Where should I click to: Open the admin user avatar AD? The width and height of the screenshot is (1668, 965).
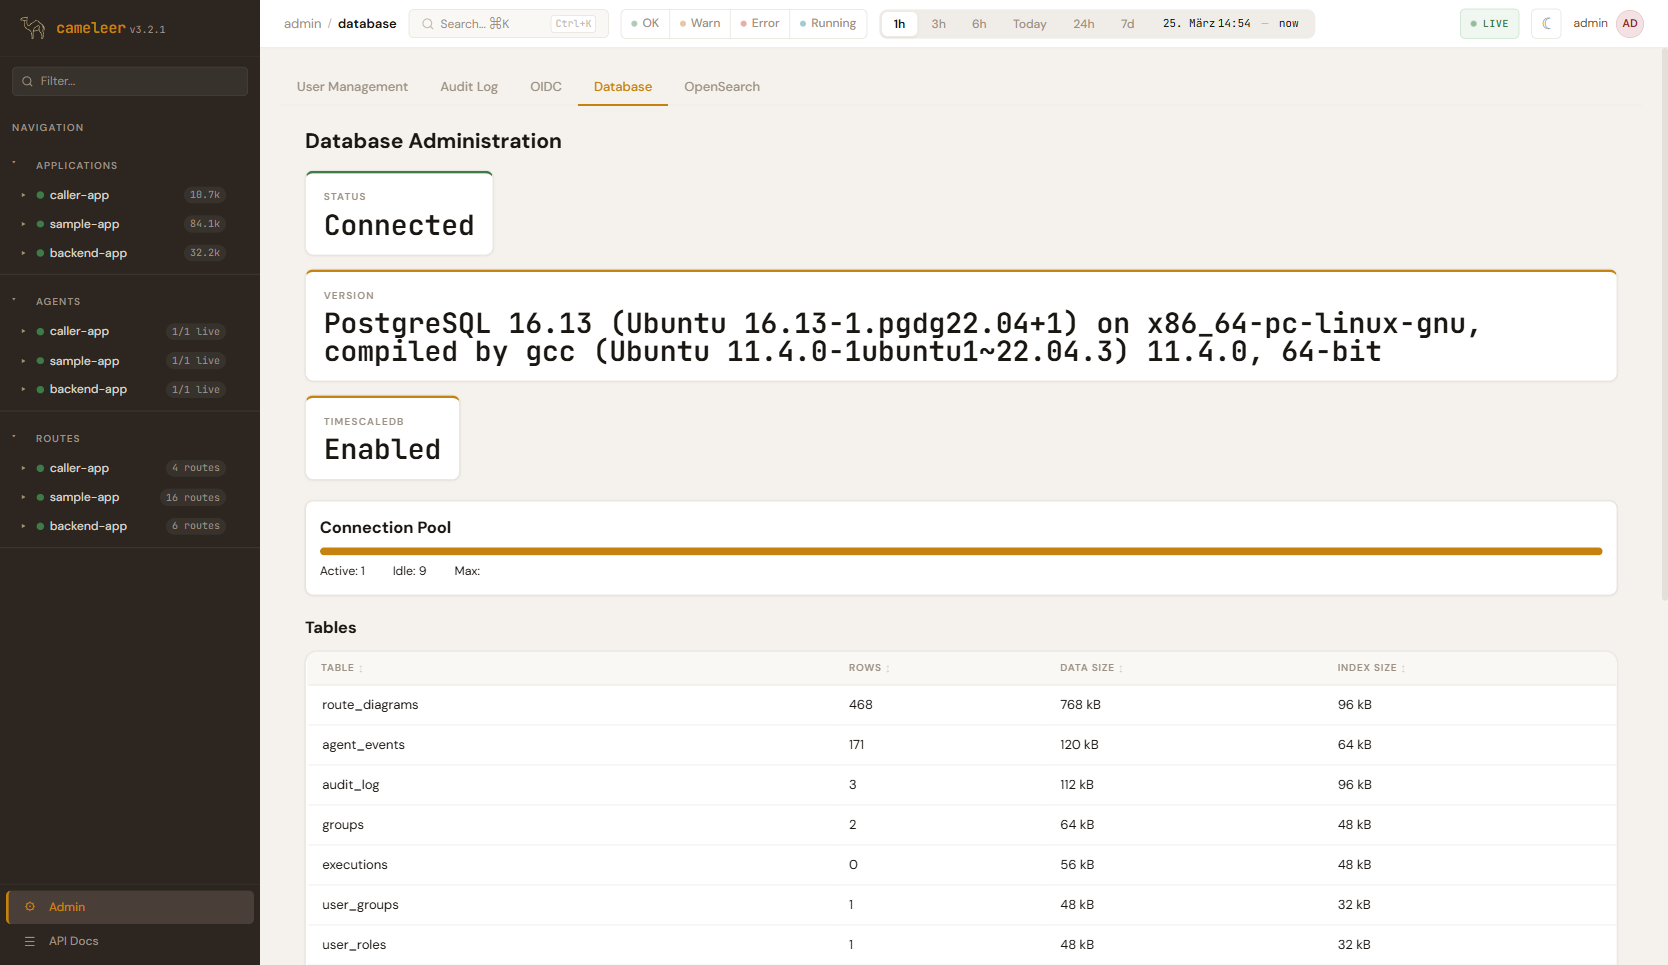tap(1630, 24)
